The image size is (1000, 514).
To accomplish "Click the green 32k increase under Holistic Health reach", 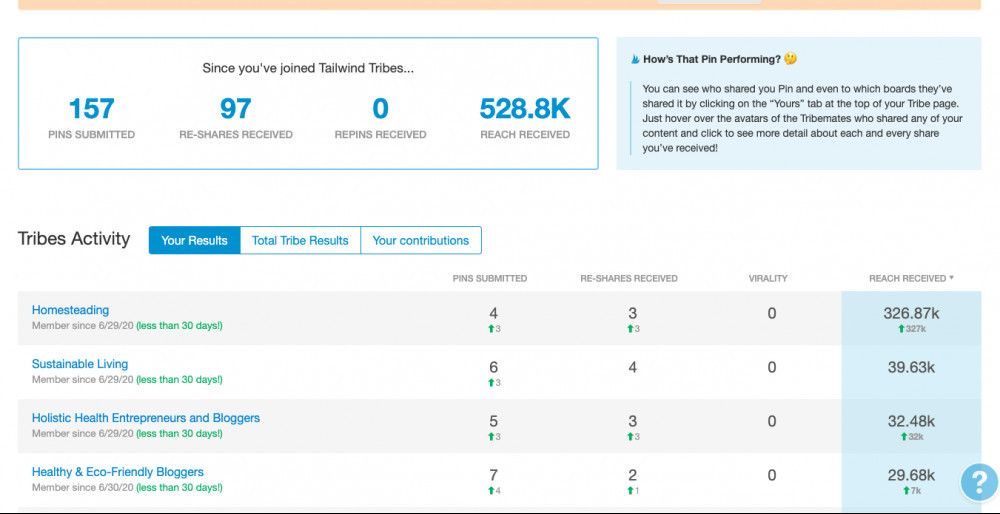I will click(x=912, y=437).
